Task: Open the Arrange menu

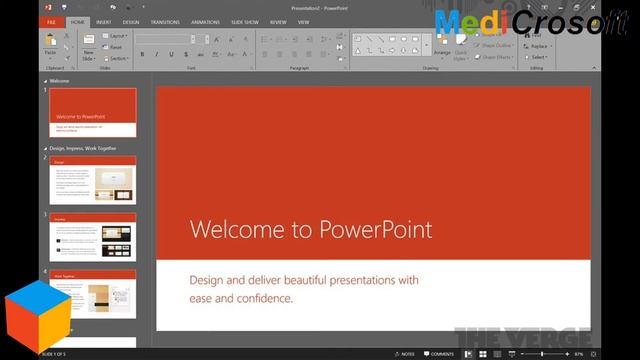Action: [x=442, y=46]
